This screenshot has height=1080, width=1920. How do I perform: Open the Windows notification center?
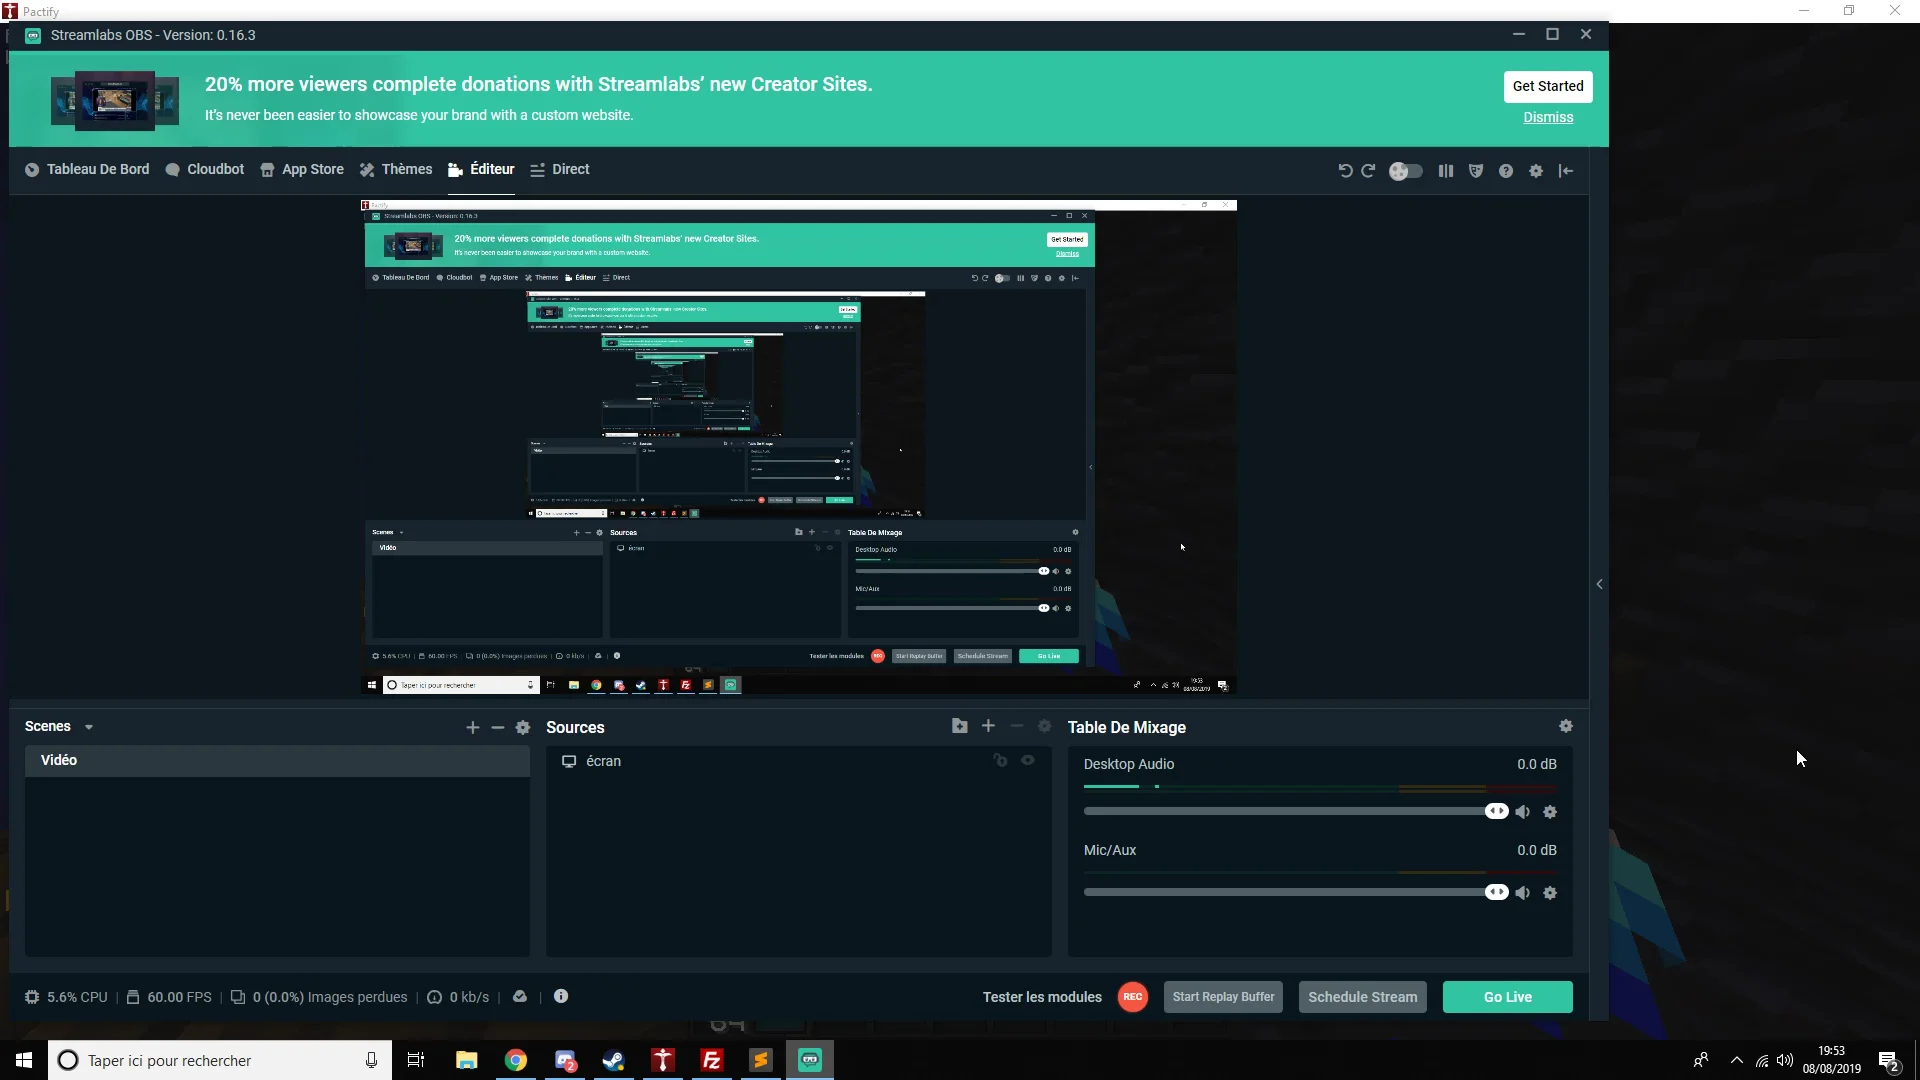[1888, 1061]
